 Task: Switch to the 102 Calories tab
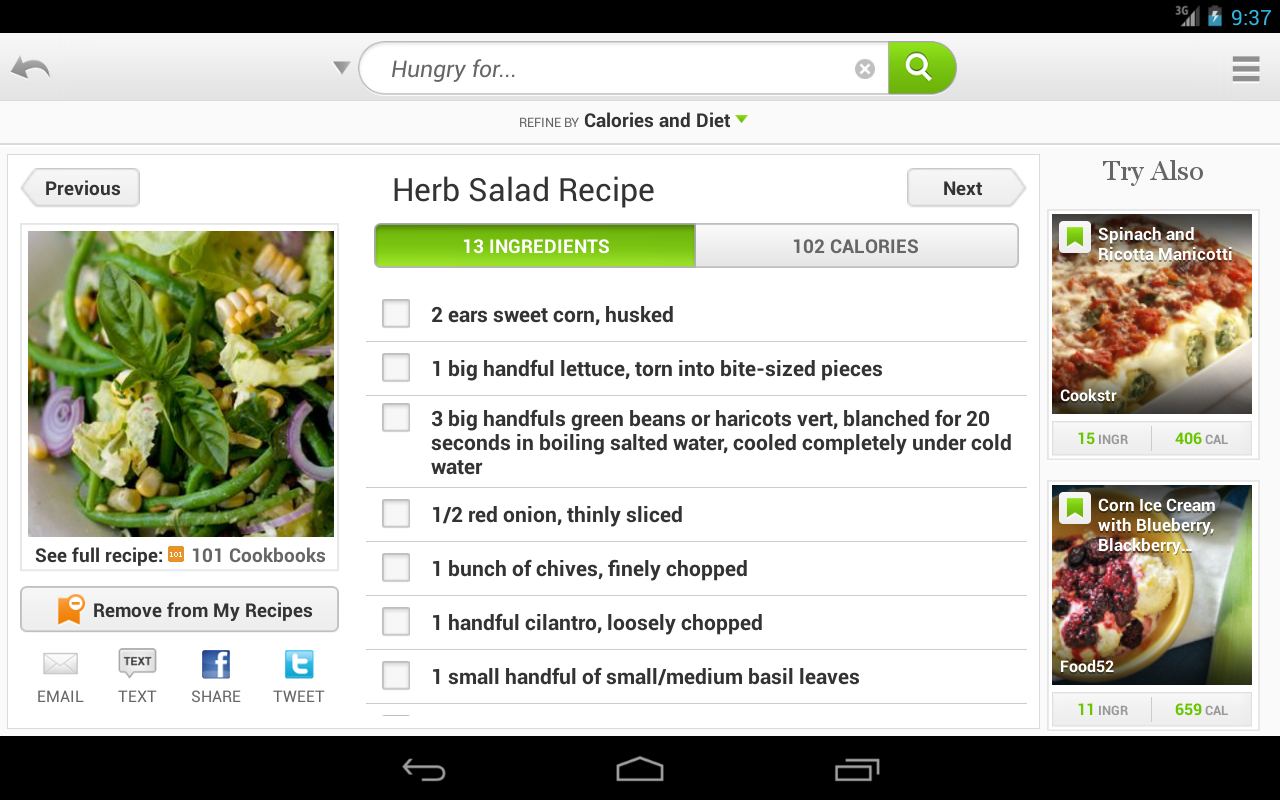[857, 245]
